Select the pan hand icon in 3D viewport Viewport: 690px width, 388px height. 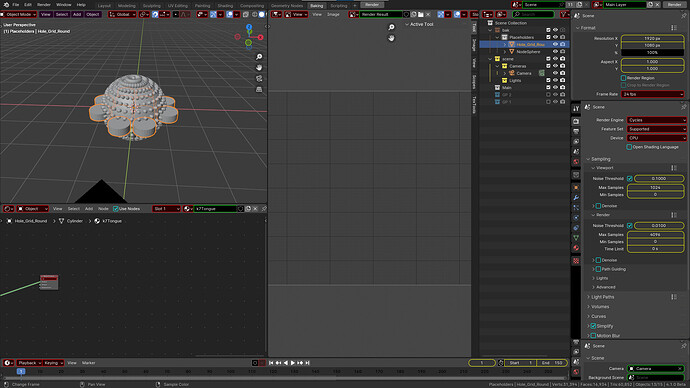(259, 68)
